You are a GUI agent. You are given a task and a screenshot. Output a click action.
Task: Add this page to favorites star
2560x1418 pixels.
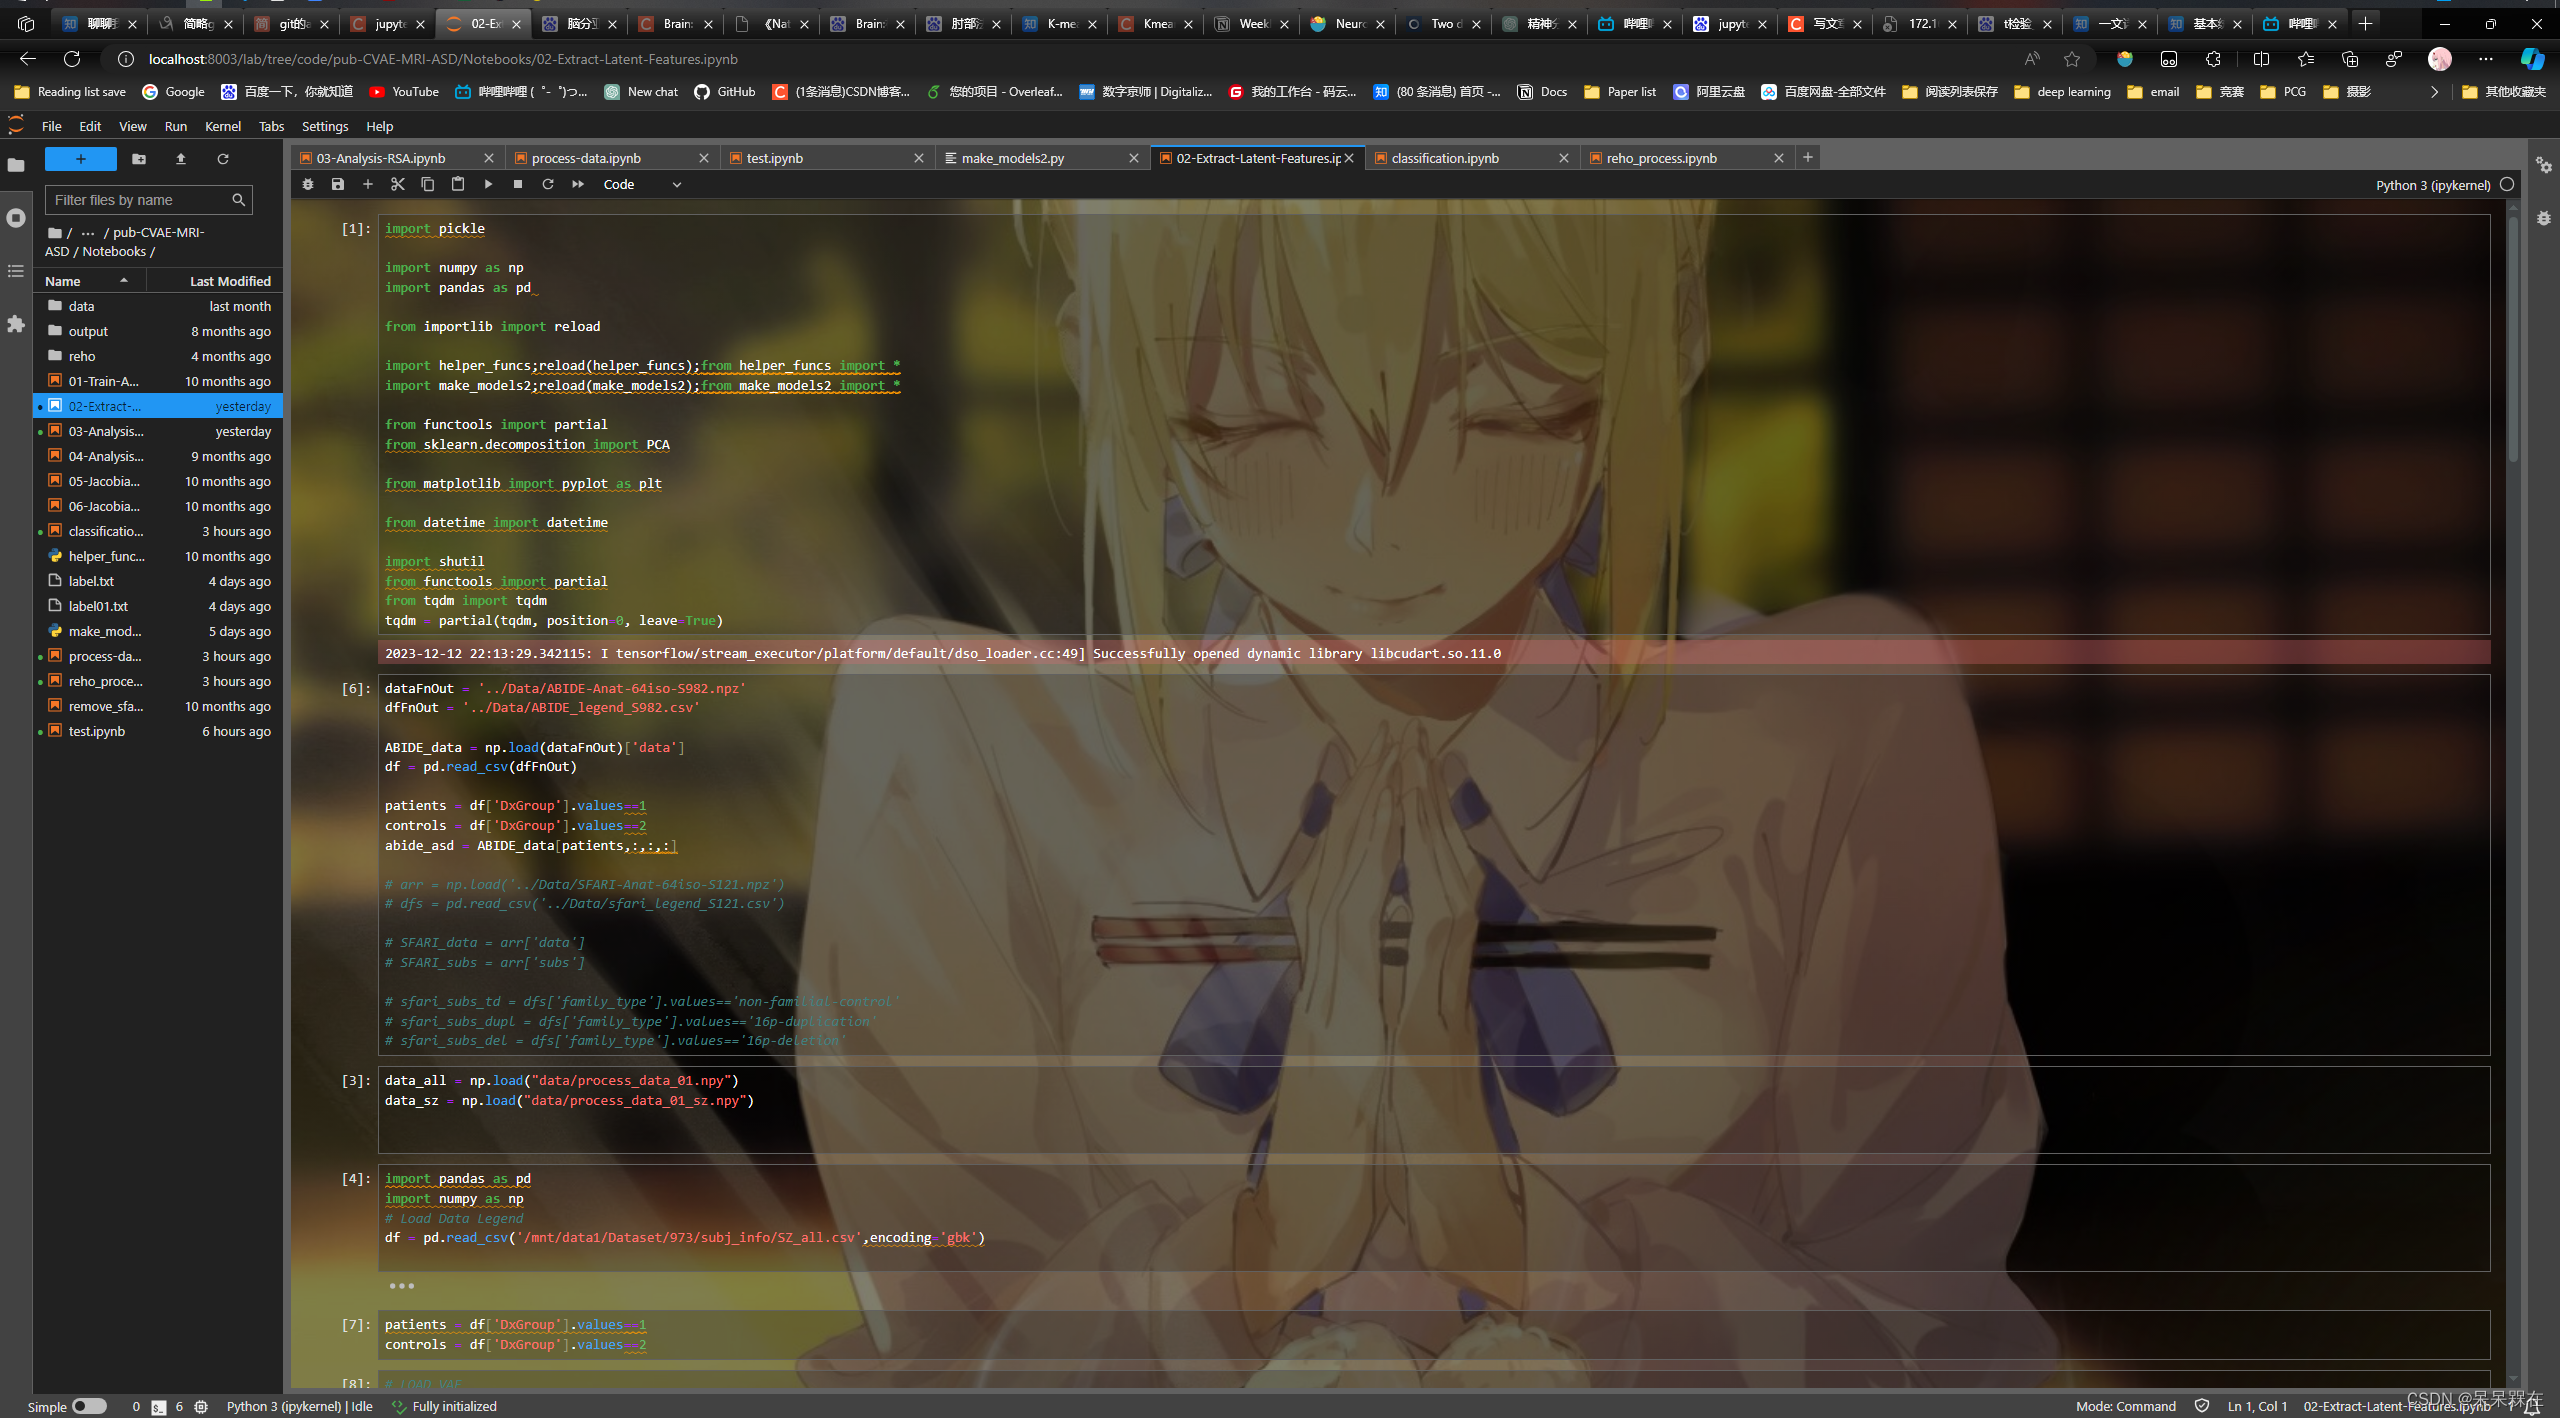2072,59
